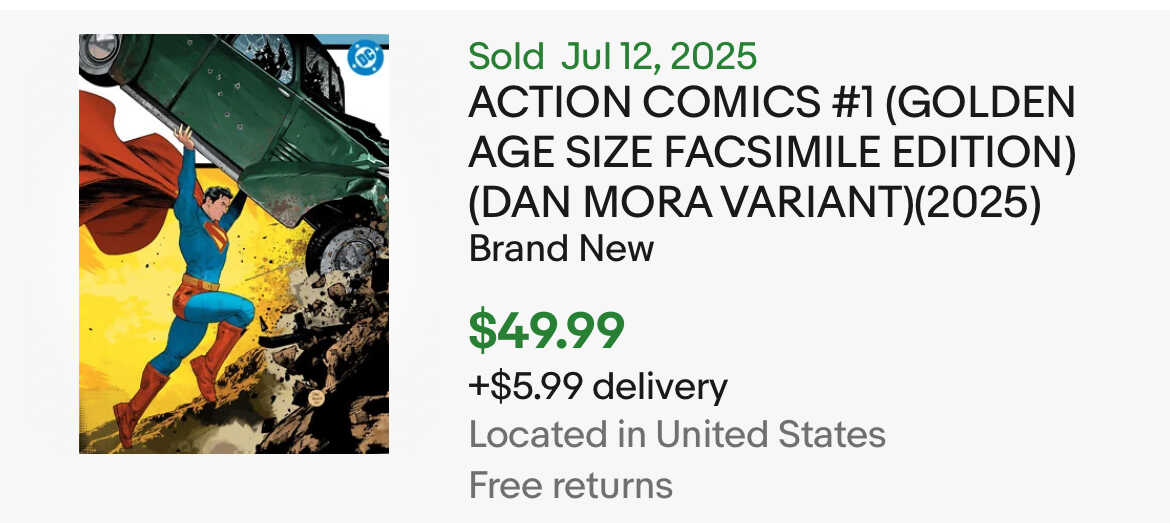The height and width of the screenshot is (523, 1170).
Task: Click Superman's red cape on cover
Action: pyautogui.click(x=125, y=180)
